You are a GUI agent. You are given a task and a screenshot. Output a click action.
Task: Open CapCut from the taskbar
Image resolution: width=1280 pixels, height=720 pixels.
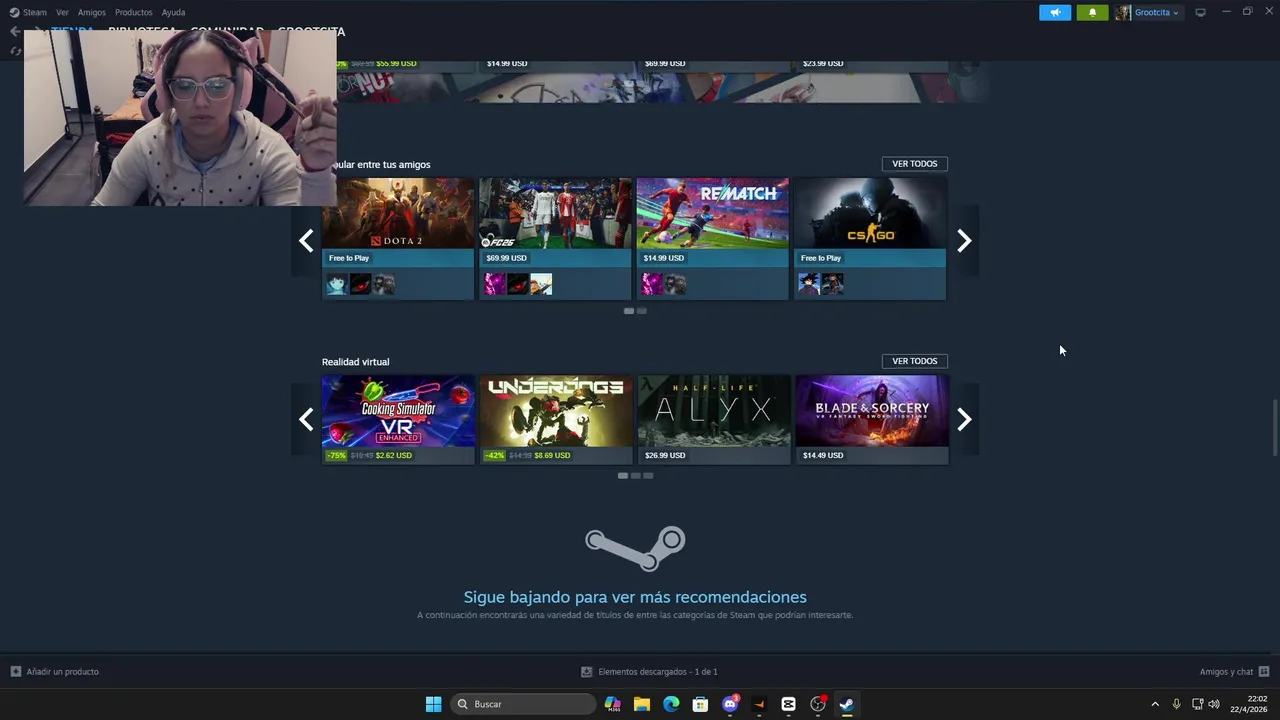(x=788, y=704)
